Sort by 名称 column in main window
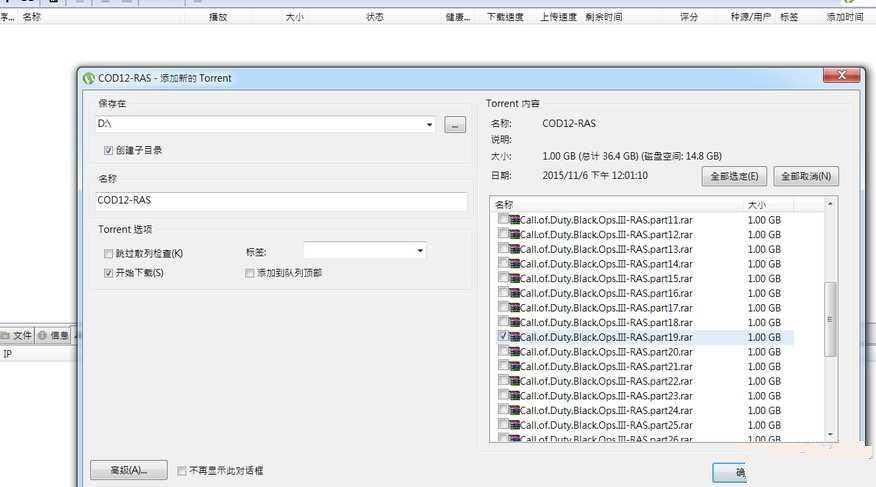Screen dimensions: 876x487 click(x=32, y=17)
